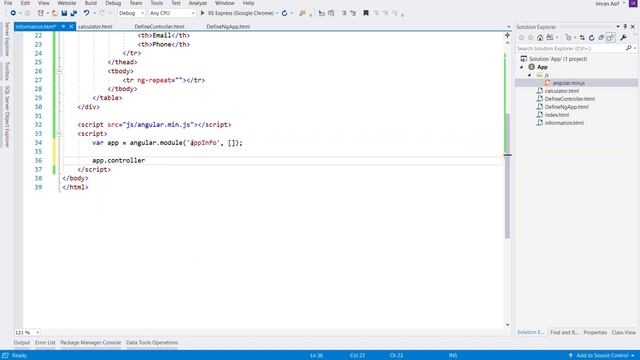Click the browser refresh icon in toolbar
Viewport: 640px width, 360px height.
(x=284, y=13)
